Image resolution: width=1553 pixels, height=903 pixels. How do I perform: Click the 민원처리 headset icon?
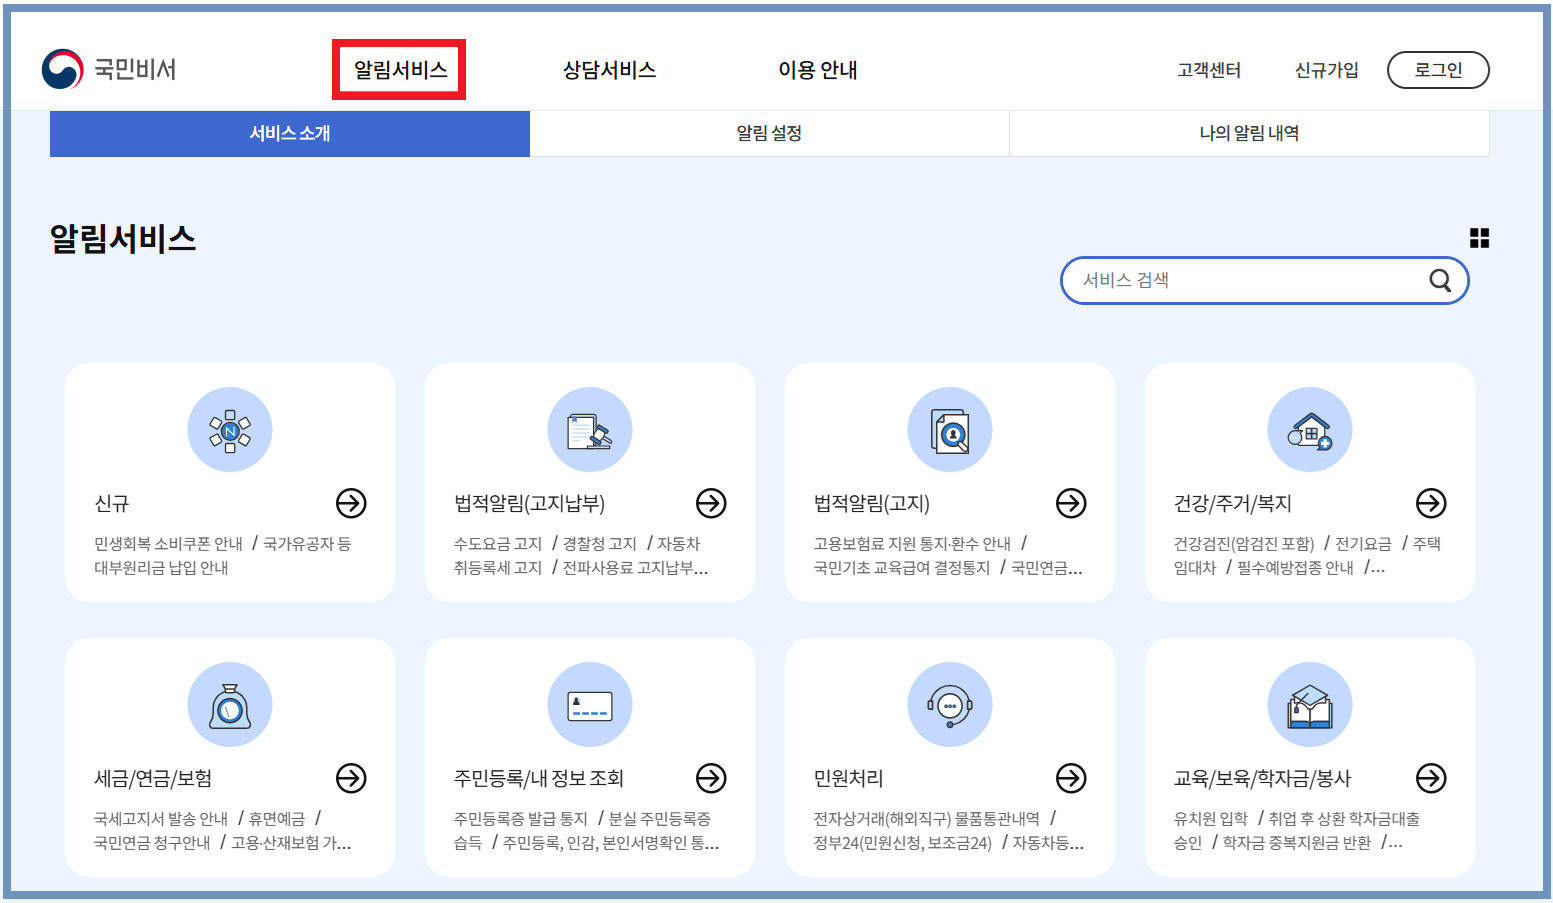pos(949,704)
